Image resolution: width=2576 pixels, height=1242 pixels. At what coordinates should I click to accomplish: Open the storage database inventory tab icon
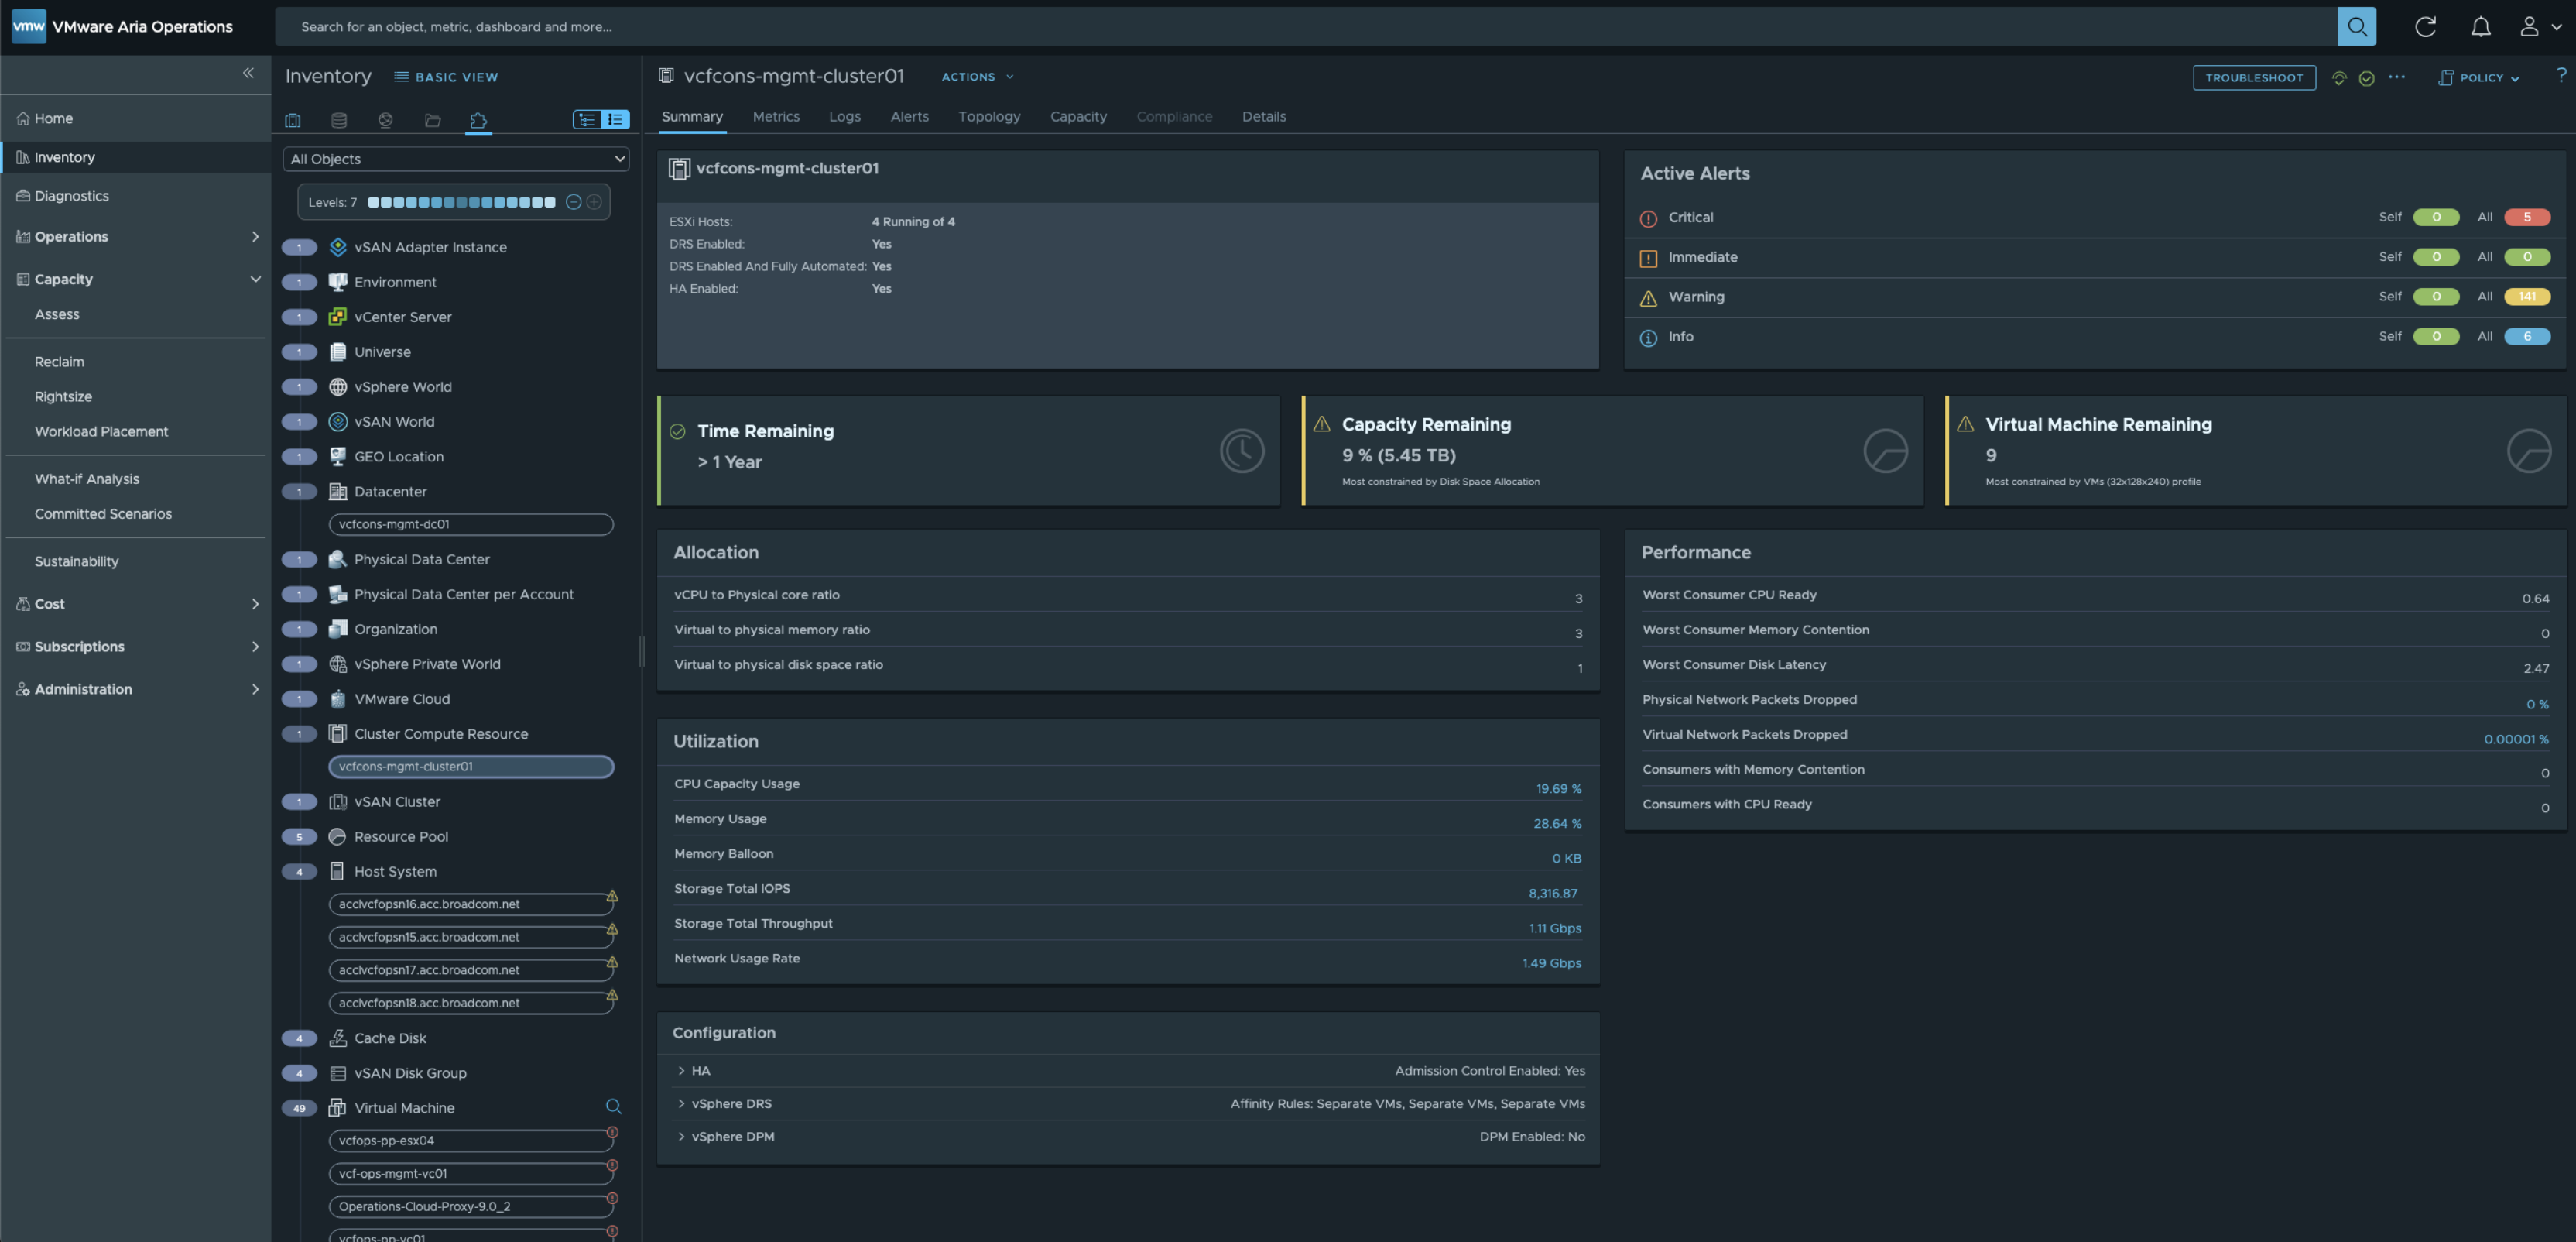click(339, 120)
